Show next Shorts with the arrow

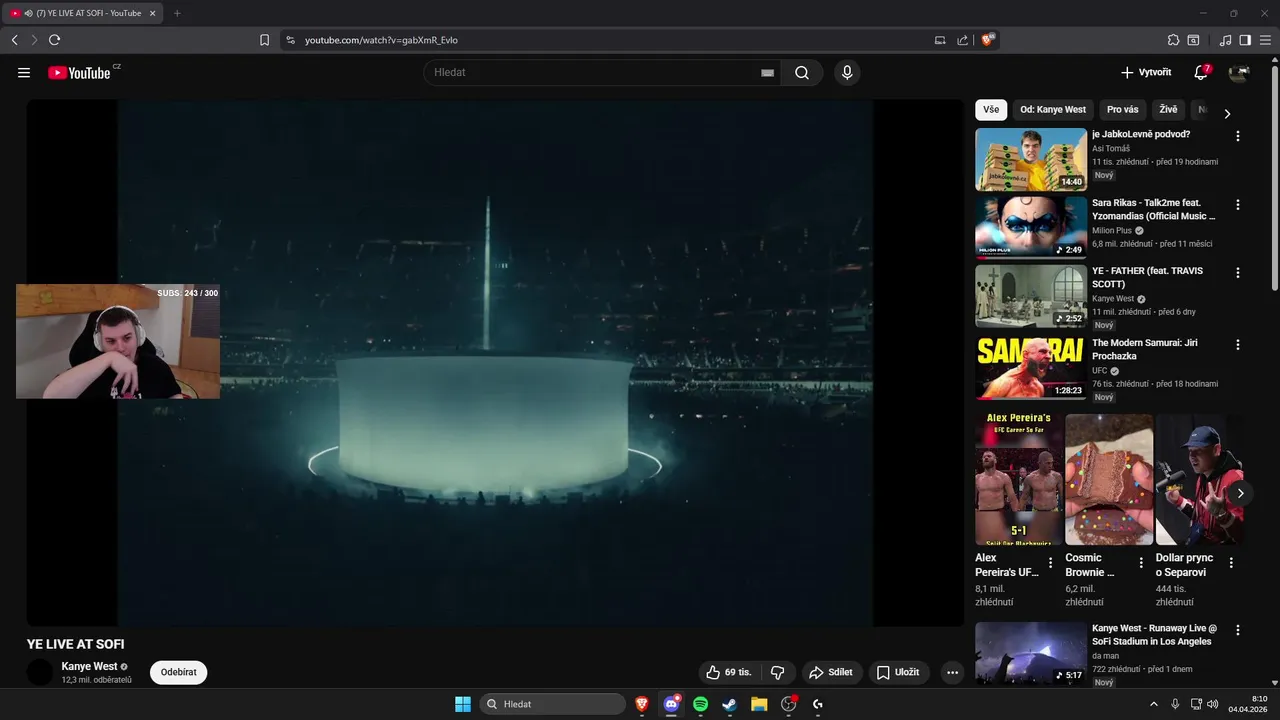[x=1240, y=493]
